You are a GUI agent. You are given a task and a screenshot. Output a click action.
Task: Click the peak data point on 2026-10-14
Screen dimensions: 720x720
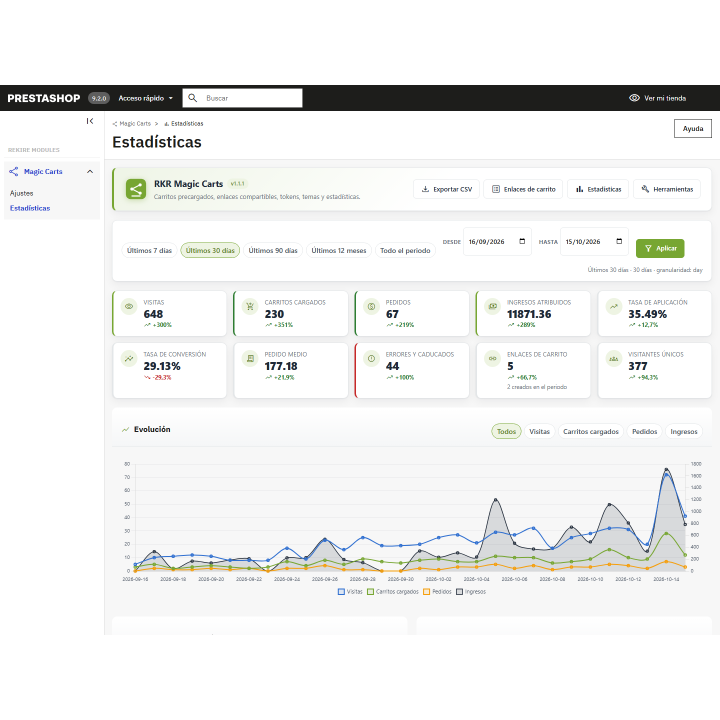(x=666, y=470)
